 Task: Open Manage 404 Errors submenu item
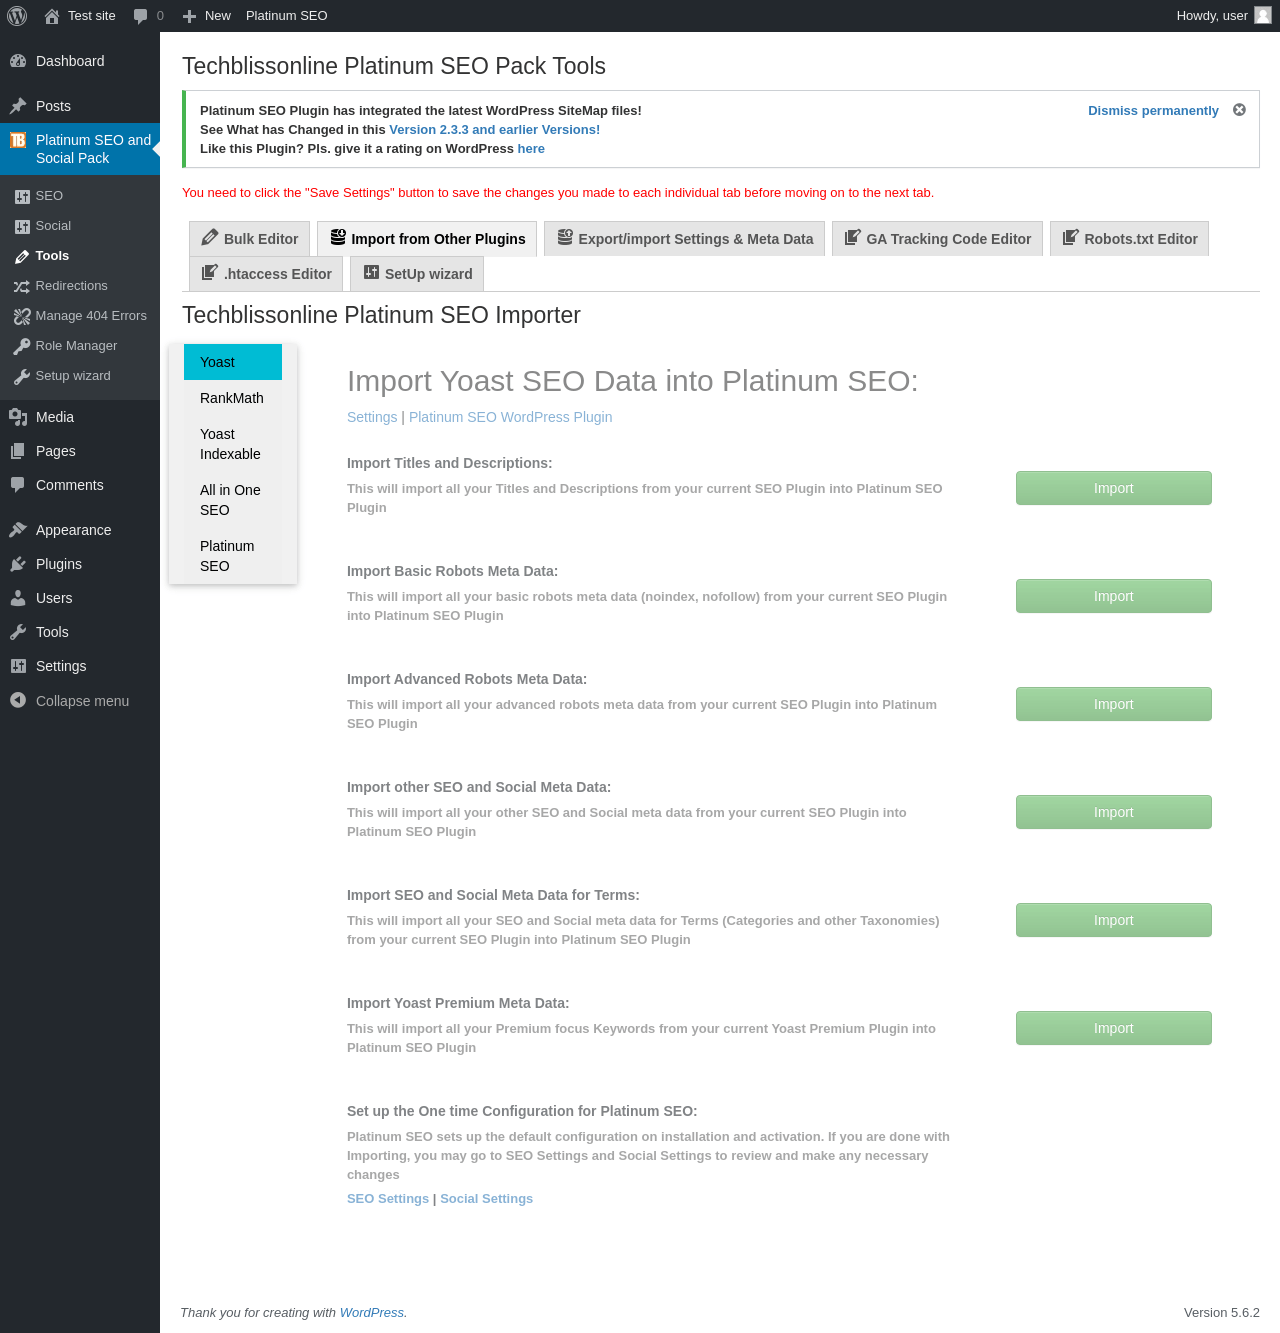tap(90, 316)
